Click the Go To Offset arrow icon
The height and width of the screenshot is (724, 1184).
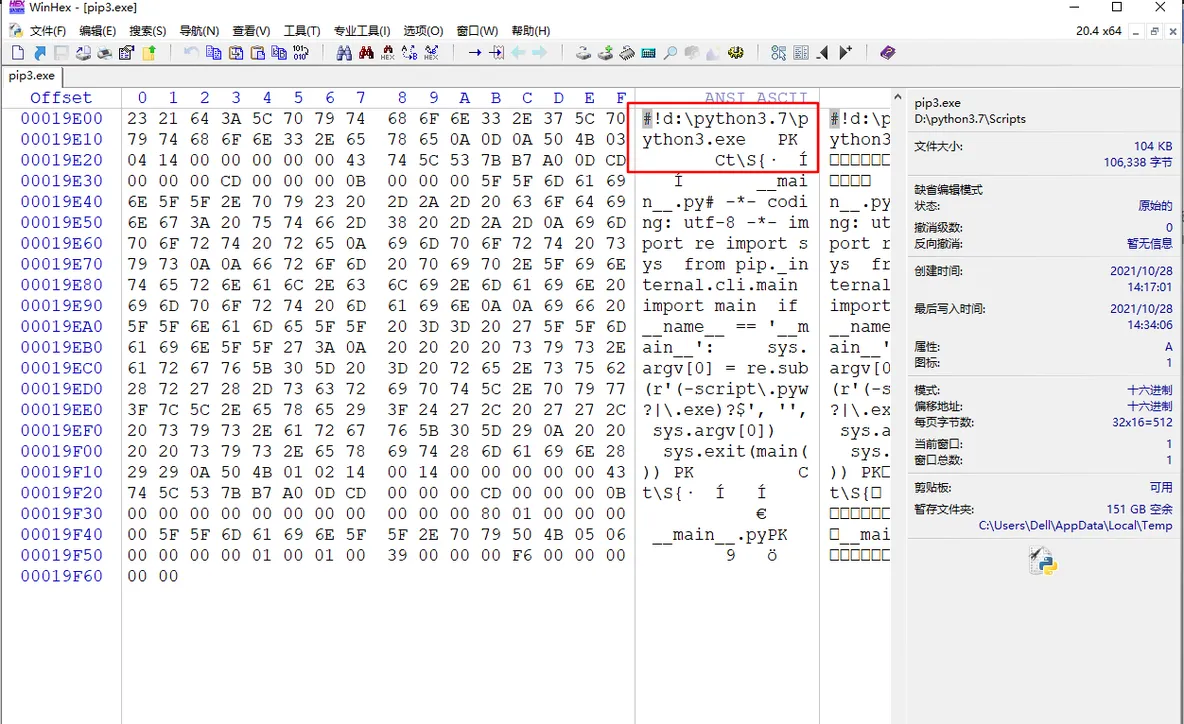[x=475, y=53]
